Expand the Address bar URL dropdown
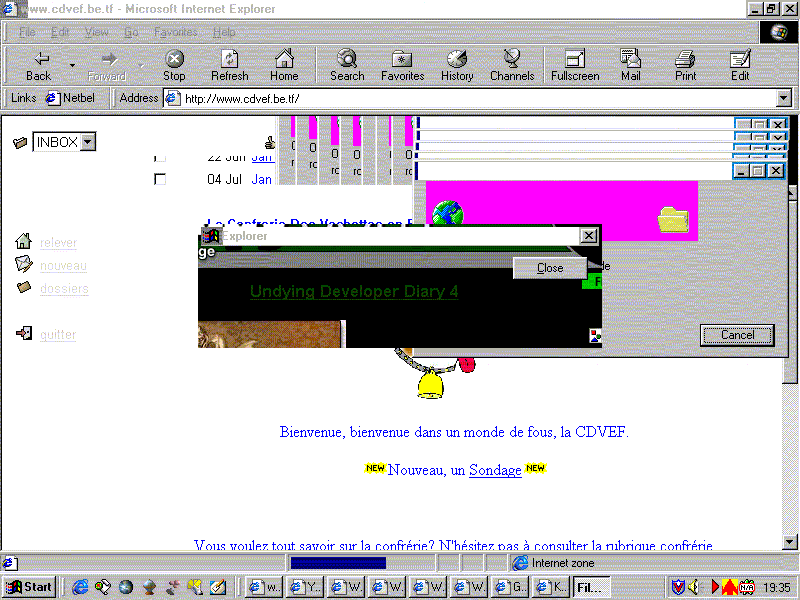 (783, 98)
